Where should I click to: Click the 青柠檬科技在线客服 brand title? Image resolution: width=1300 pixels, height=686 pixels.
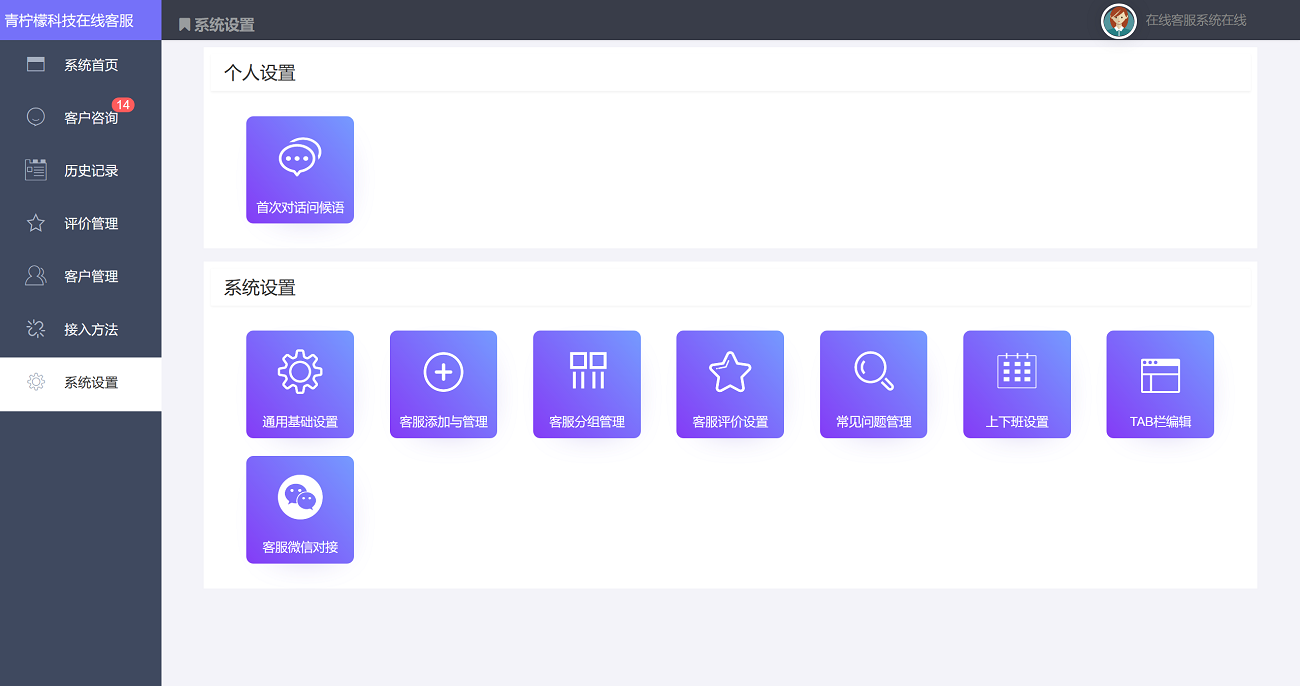coord(70,20)
